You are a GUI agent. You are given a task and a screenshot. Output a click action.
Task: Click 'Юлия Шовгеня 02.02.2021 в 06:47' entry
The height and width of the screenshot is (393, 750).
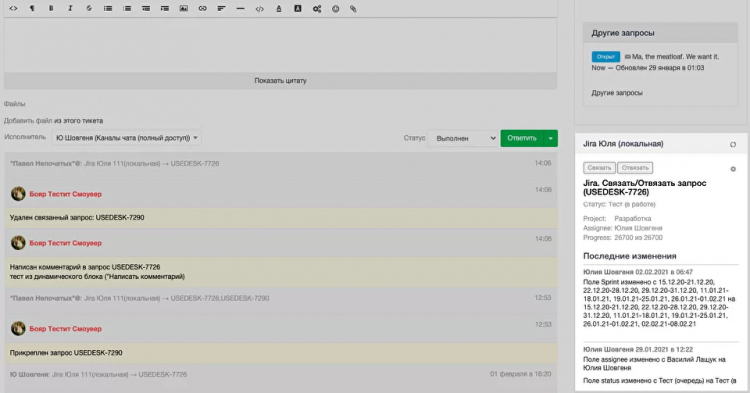[x=638, y=272]
